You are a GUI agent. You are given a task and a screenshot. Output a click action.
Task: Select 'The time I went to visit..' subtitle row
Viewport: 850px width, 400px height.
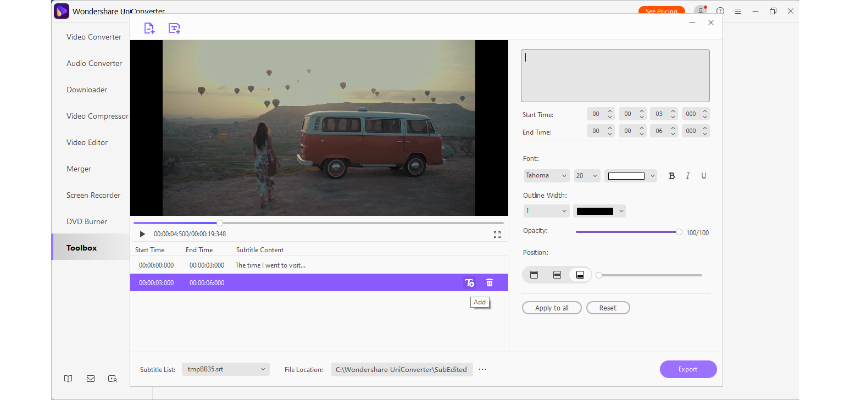coord(319,266)
